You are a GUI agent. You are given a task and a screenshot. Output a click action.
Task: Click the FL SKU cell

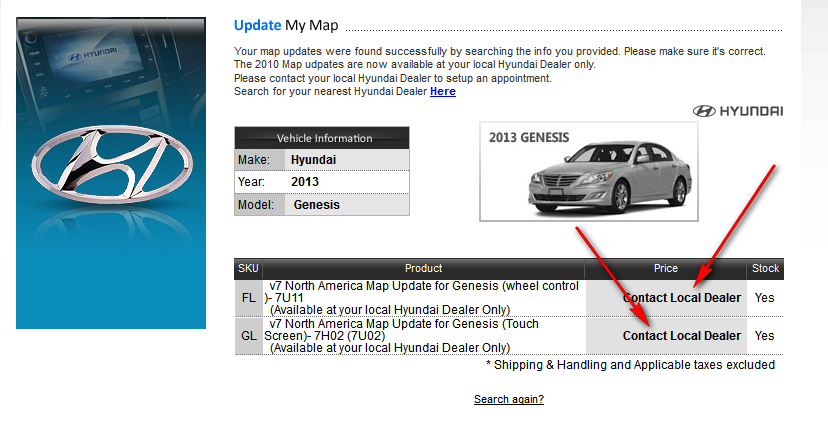point(249,298)
